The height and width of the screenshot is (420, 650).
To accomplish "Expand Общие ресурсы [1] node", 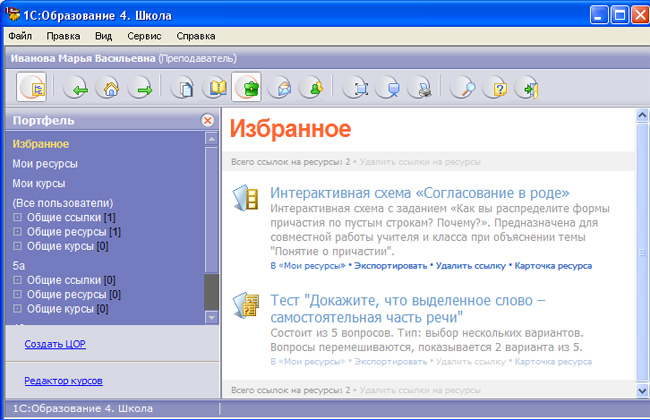I will pos(17,231).
